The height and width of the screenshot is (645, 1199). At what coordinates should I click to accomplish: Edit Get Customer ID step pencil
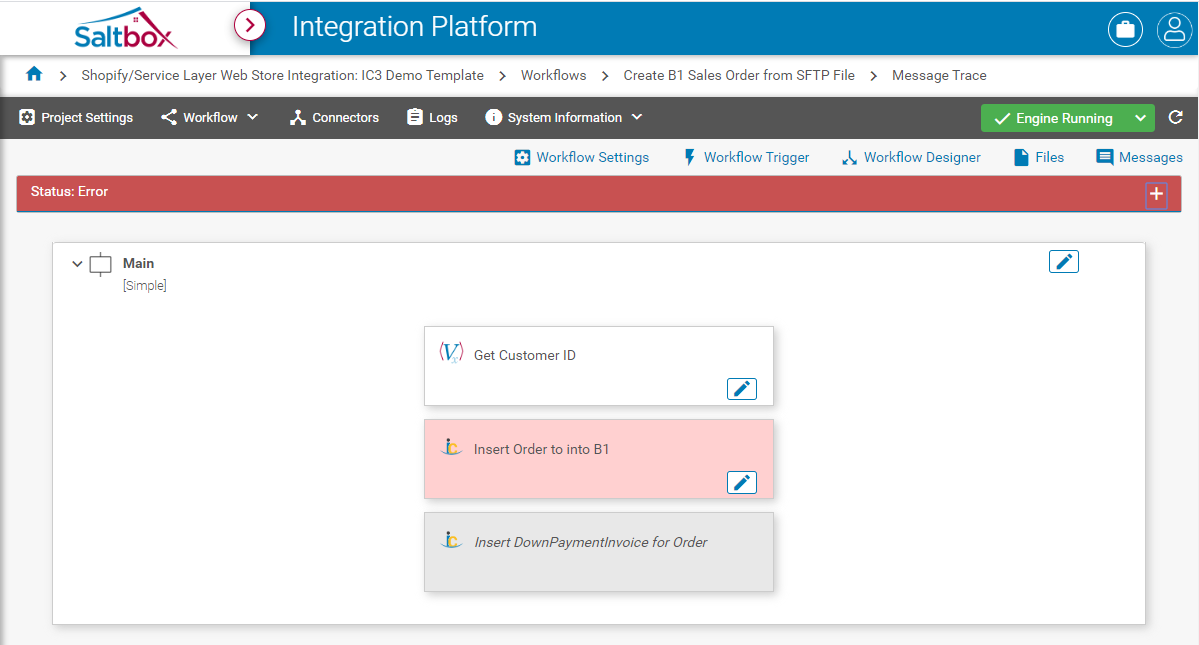click(x=742, y=389)
